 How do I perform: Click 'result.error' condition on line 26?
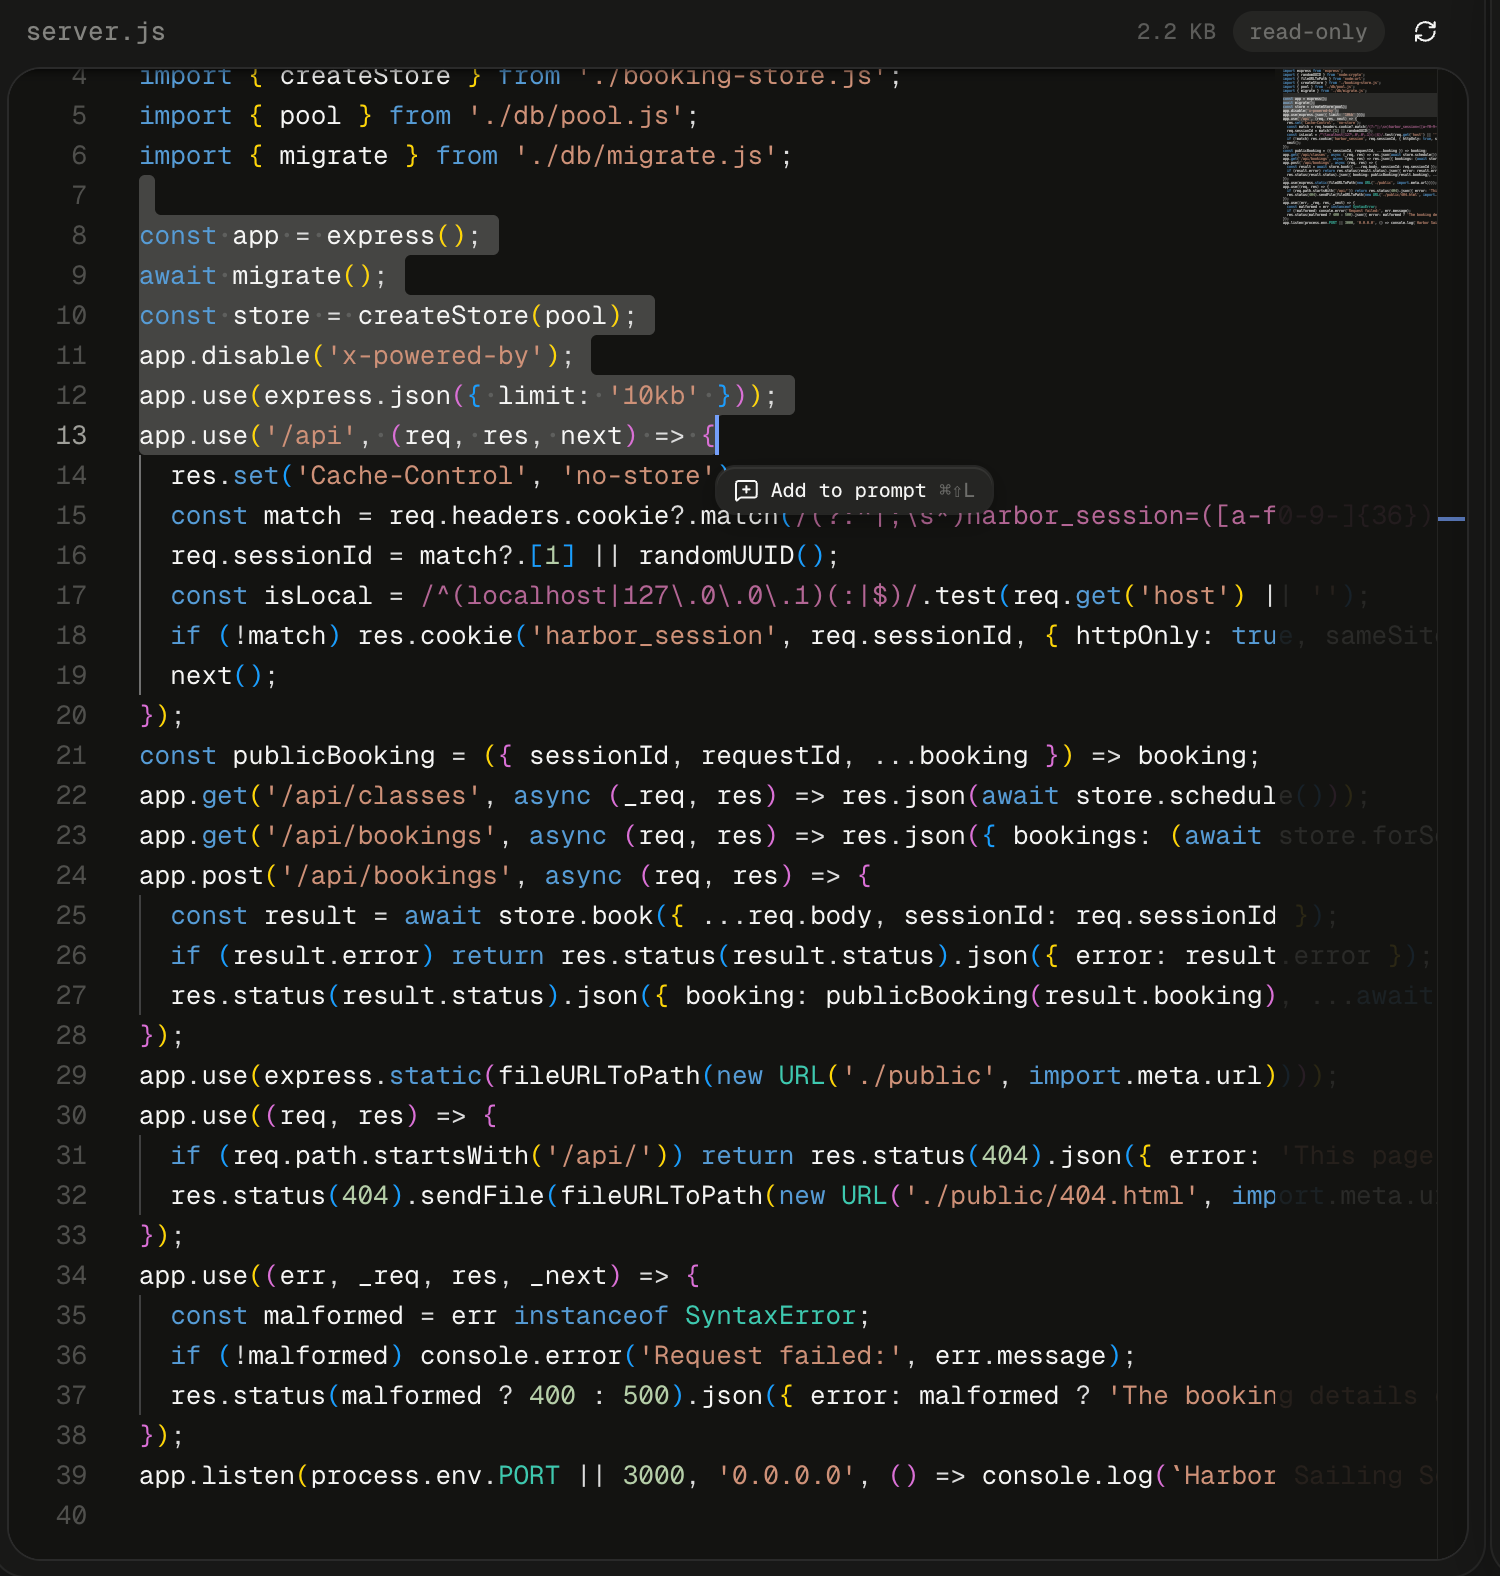tap(326, 956)
